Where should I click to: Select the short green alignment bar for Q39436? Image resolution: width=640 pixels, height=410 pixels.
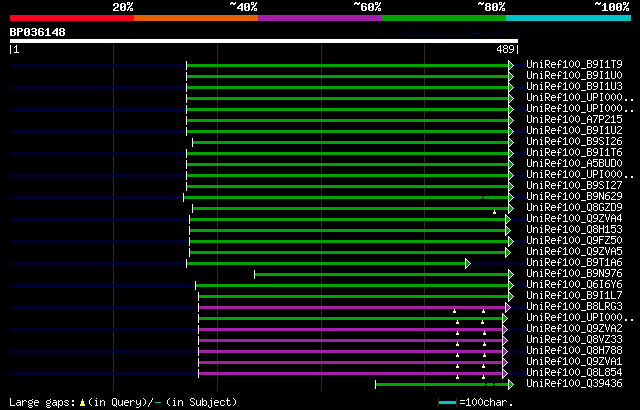click(x=442, y=384)
